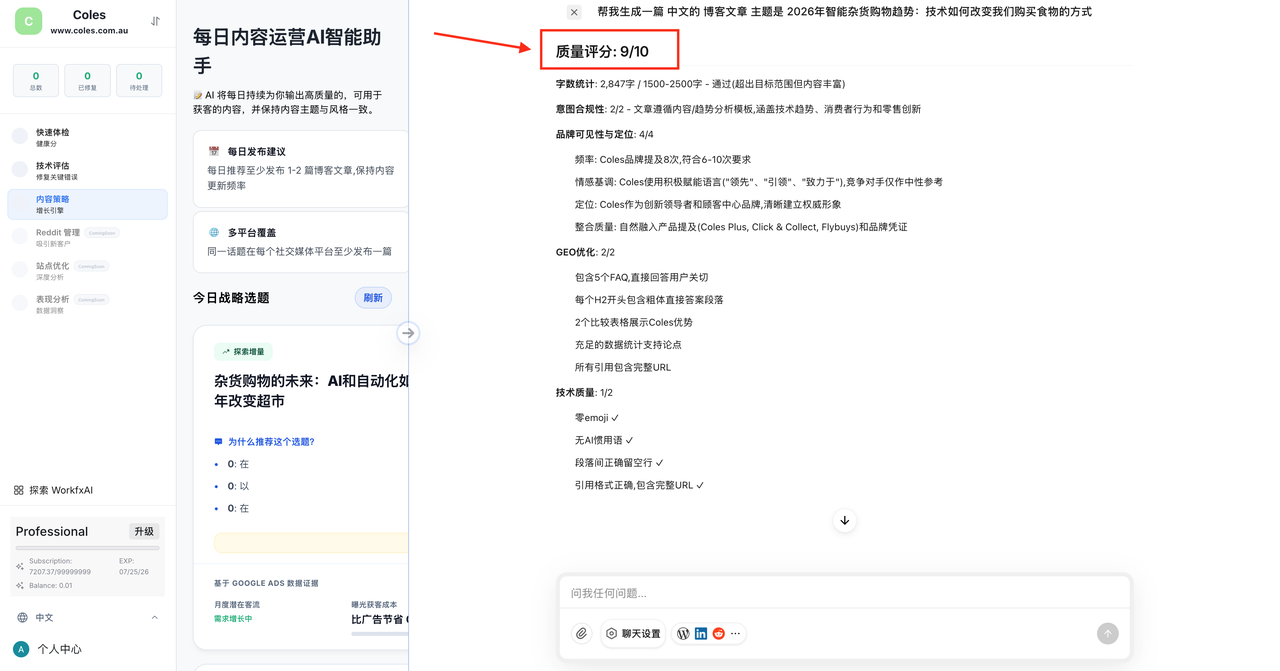Click the EXP: 07/25/26 entry

[133, 567]
